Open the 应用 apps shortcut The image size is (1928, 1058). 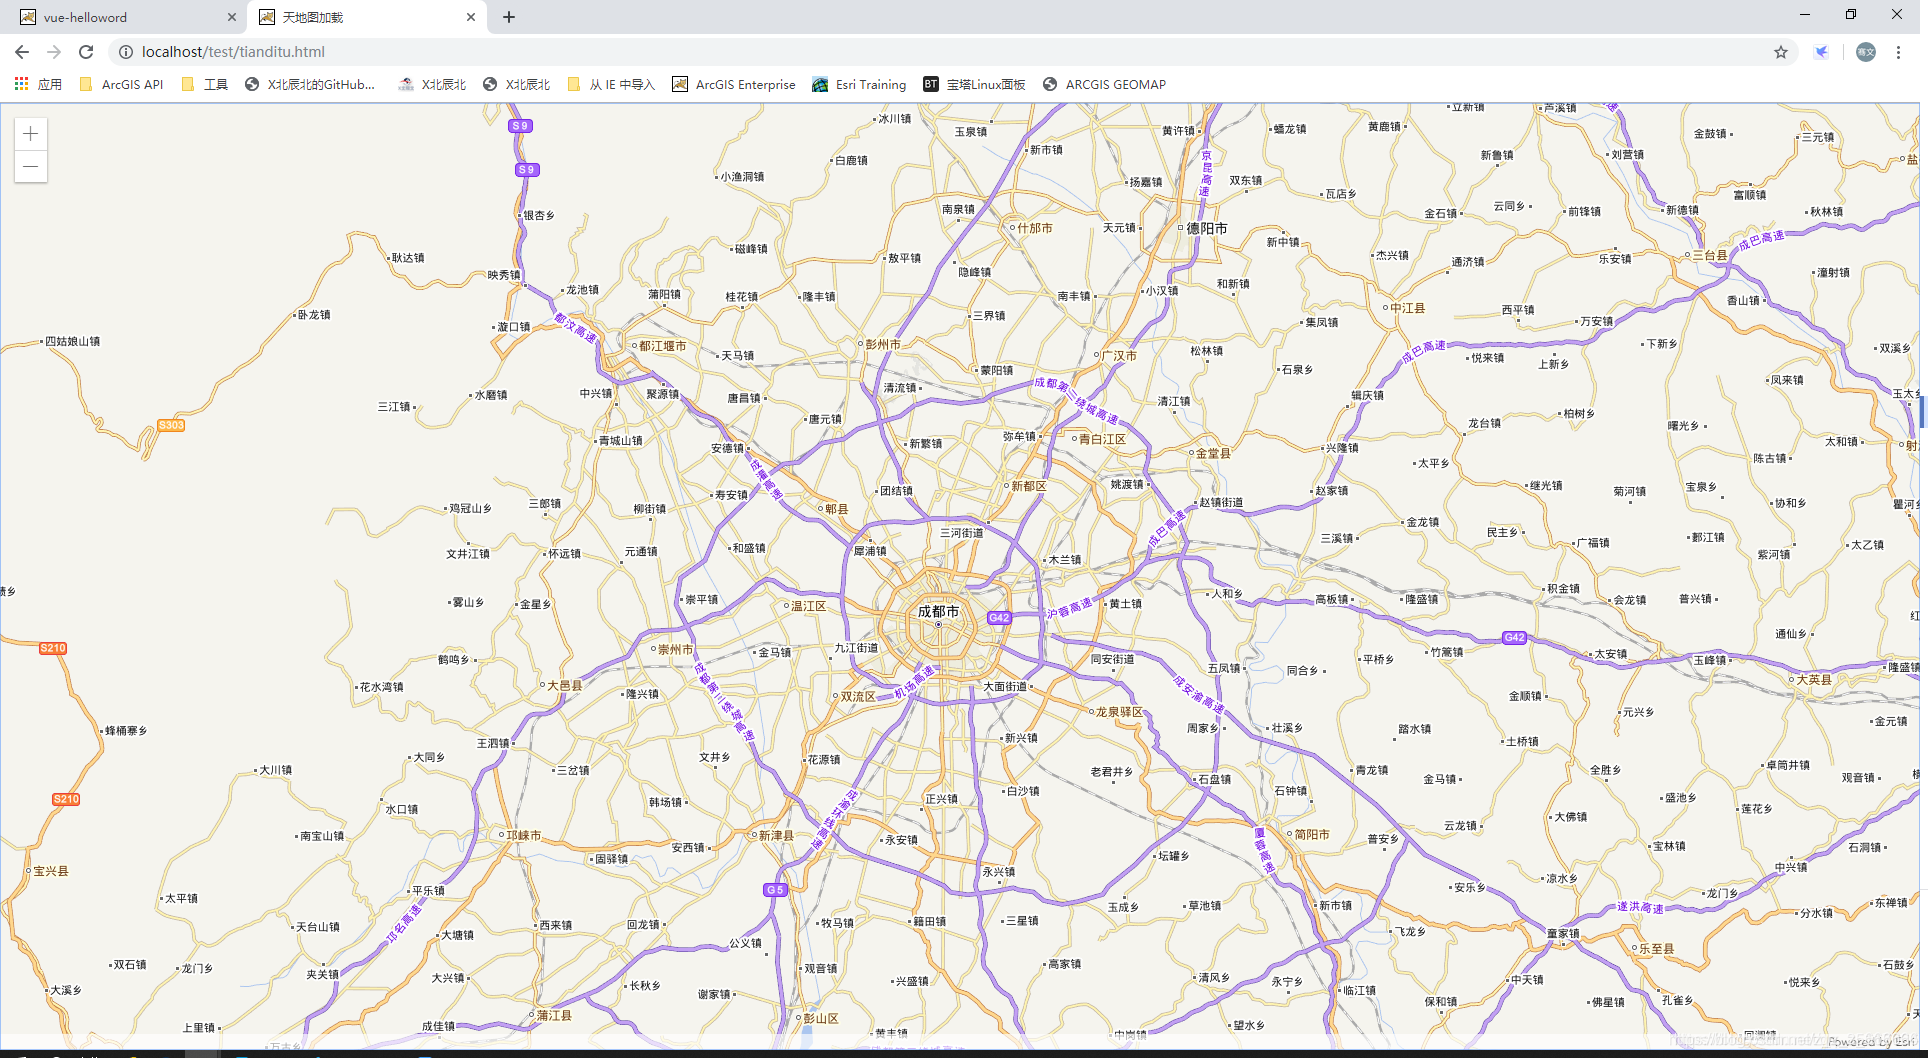click(x=39, y=85)
